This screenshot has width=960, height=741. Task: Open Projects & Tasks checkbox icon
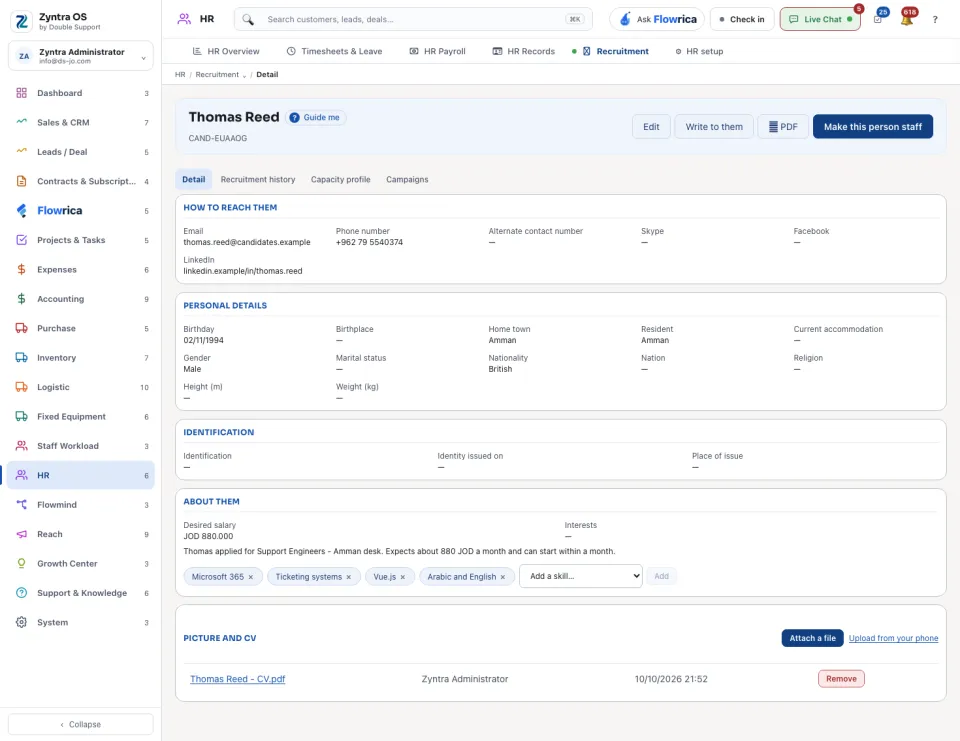pyautogui.click(x=21, y=240)
